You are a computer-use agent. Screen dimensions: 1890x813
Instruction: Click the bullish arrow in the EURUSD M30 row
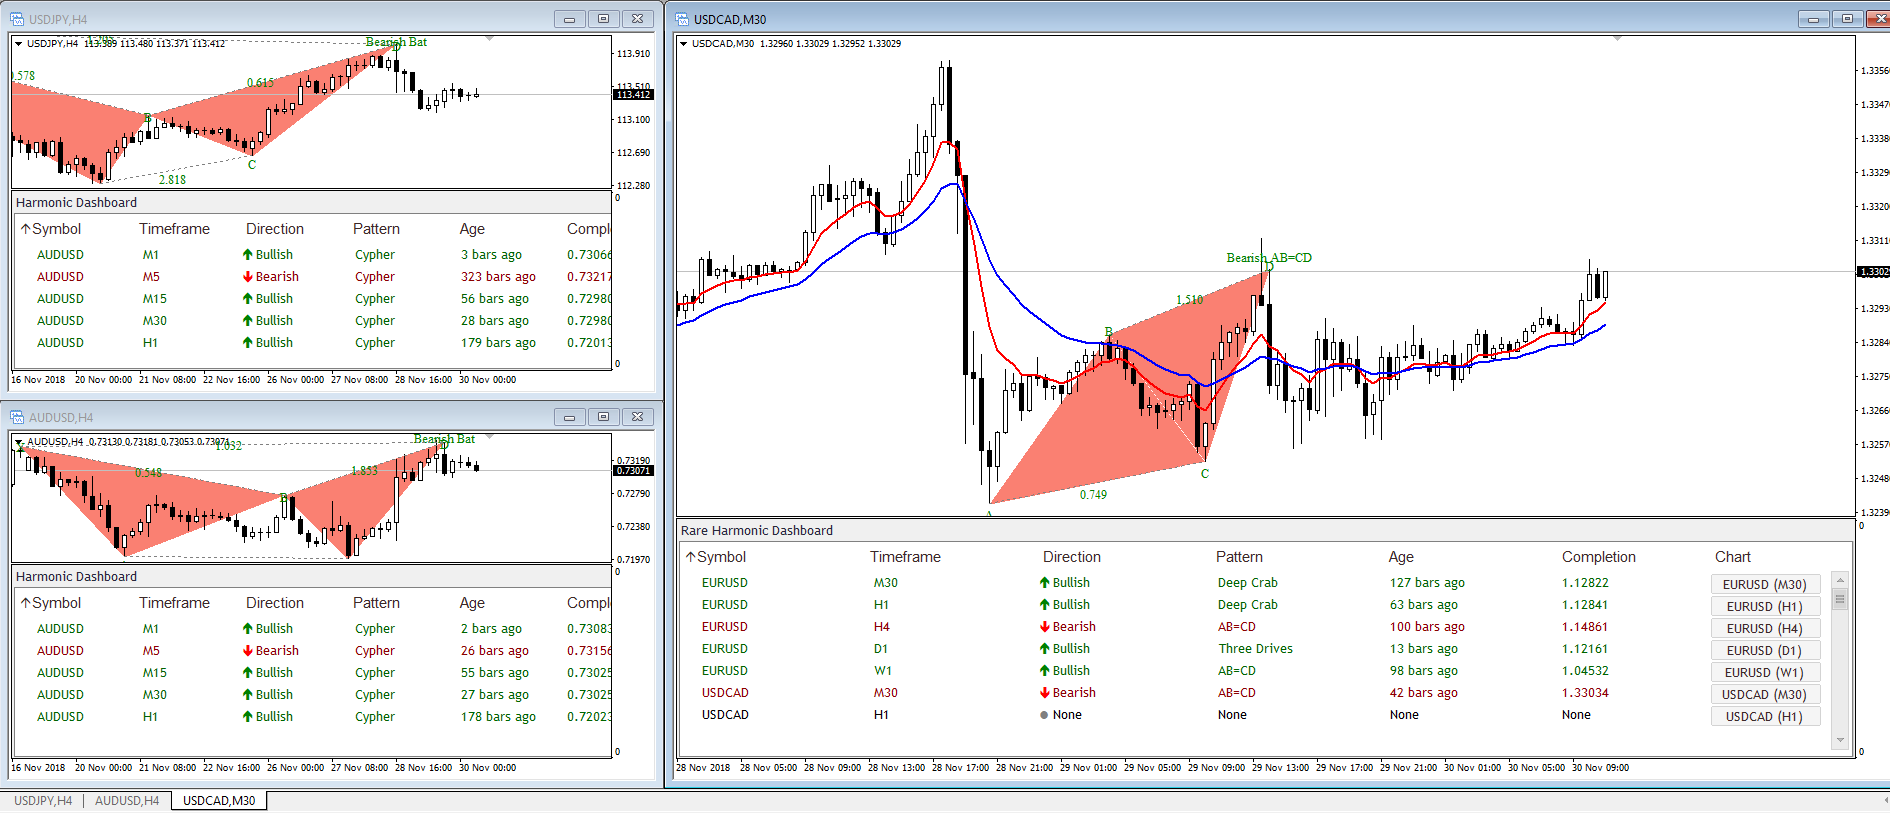pyautogui.click(x=1044, y=583)
